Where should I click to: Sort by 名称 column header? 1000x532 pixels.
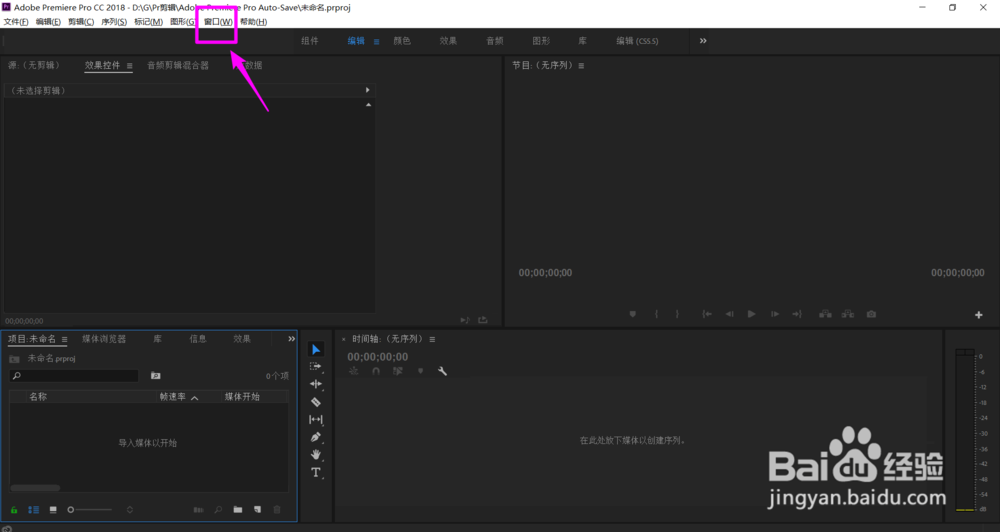click(x=38, y=397)
